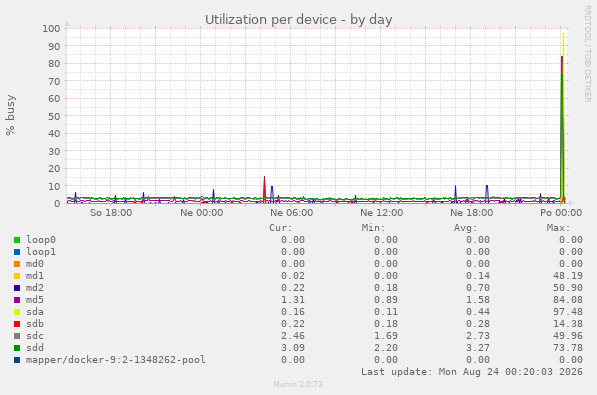The image size is (597, 395).
Task: Select the mapper/docker-9:2-1348262-pool label
Action: 116,360
